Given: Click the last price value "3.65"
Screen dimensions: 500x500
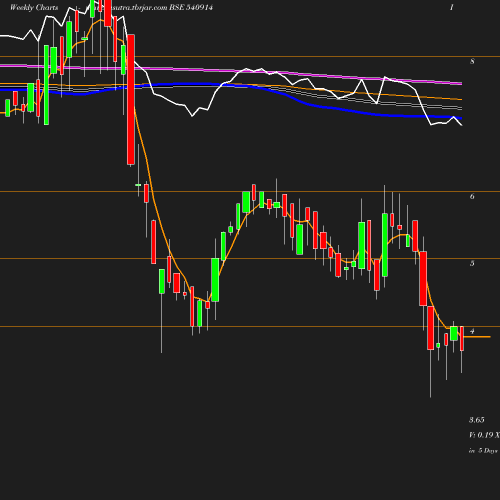Looking at the screenshot, I should [477, 420].
